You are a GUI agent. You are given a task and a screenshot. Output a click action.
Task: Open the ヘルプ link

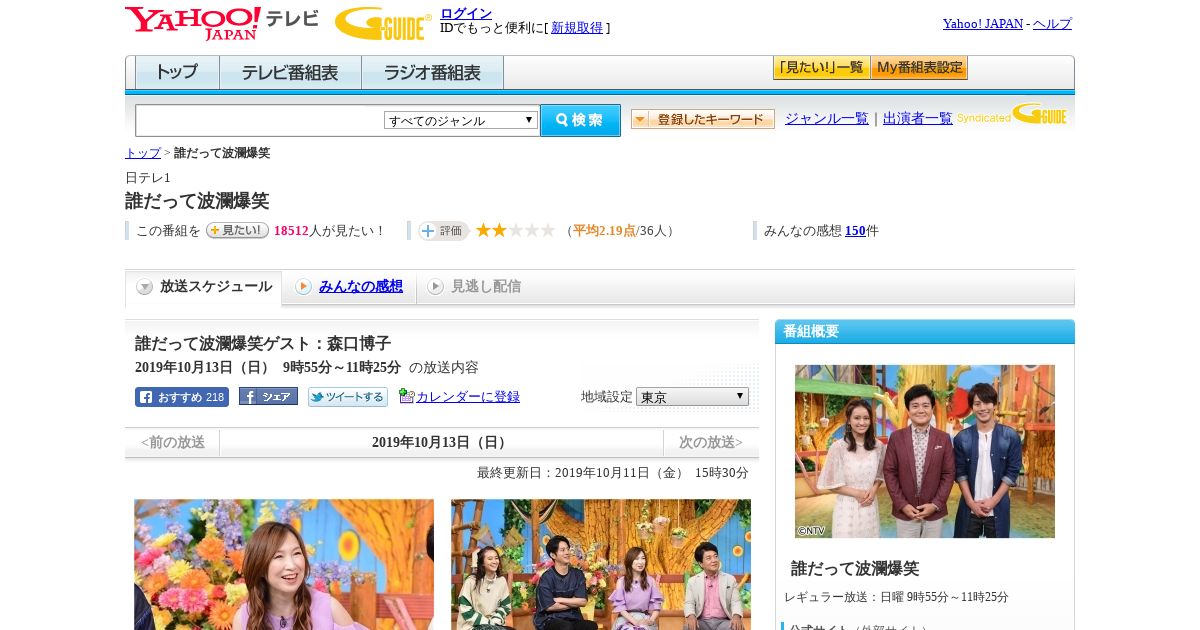1052,24
